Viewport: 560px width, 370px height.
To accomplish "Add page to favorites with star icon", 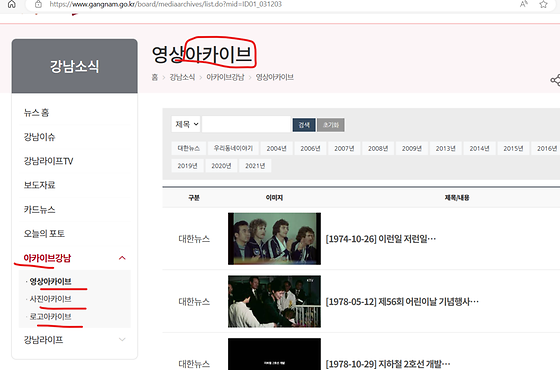I will (x=543, y=4).
